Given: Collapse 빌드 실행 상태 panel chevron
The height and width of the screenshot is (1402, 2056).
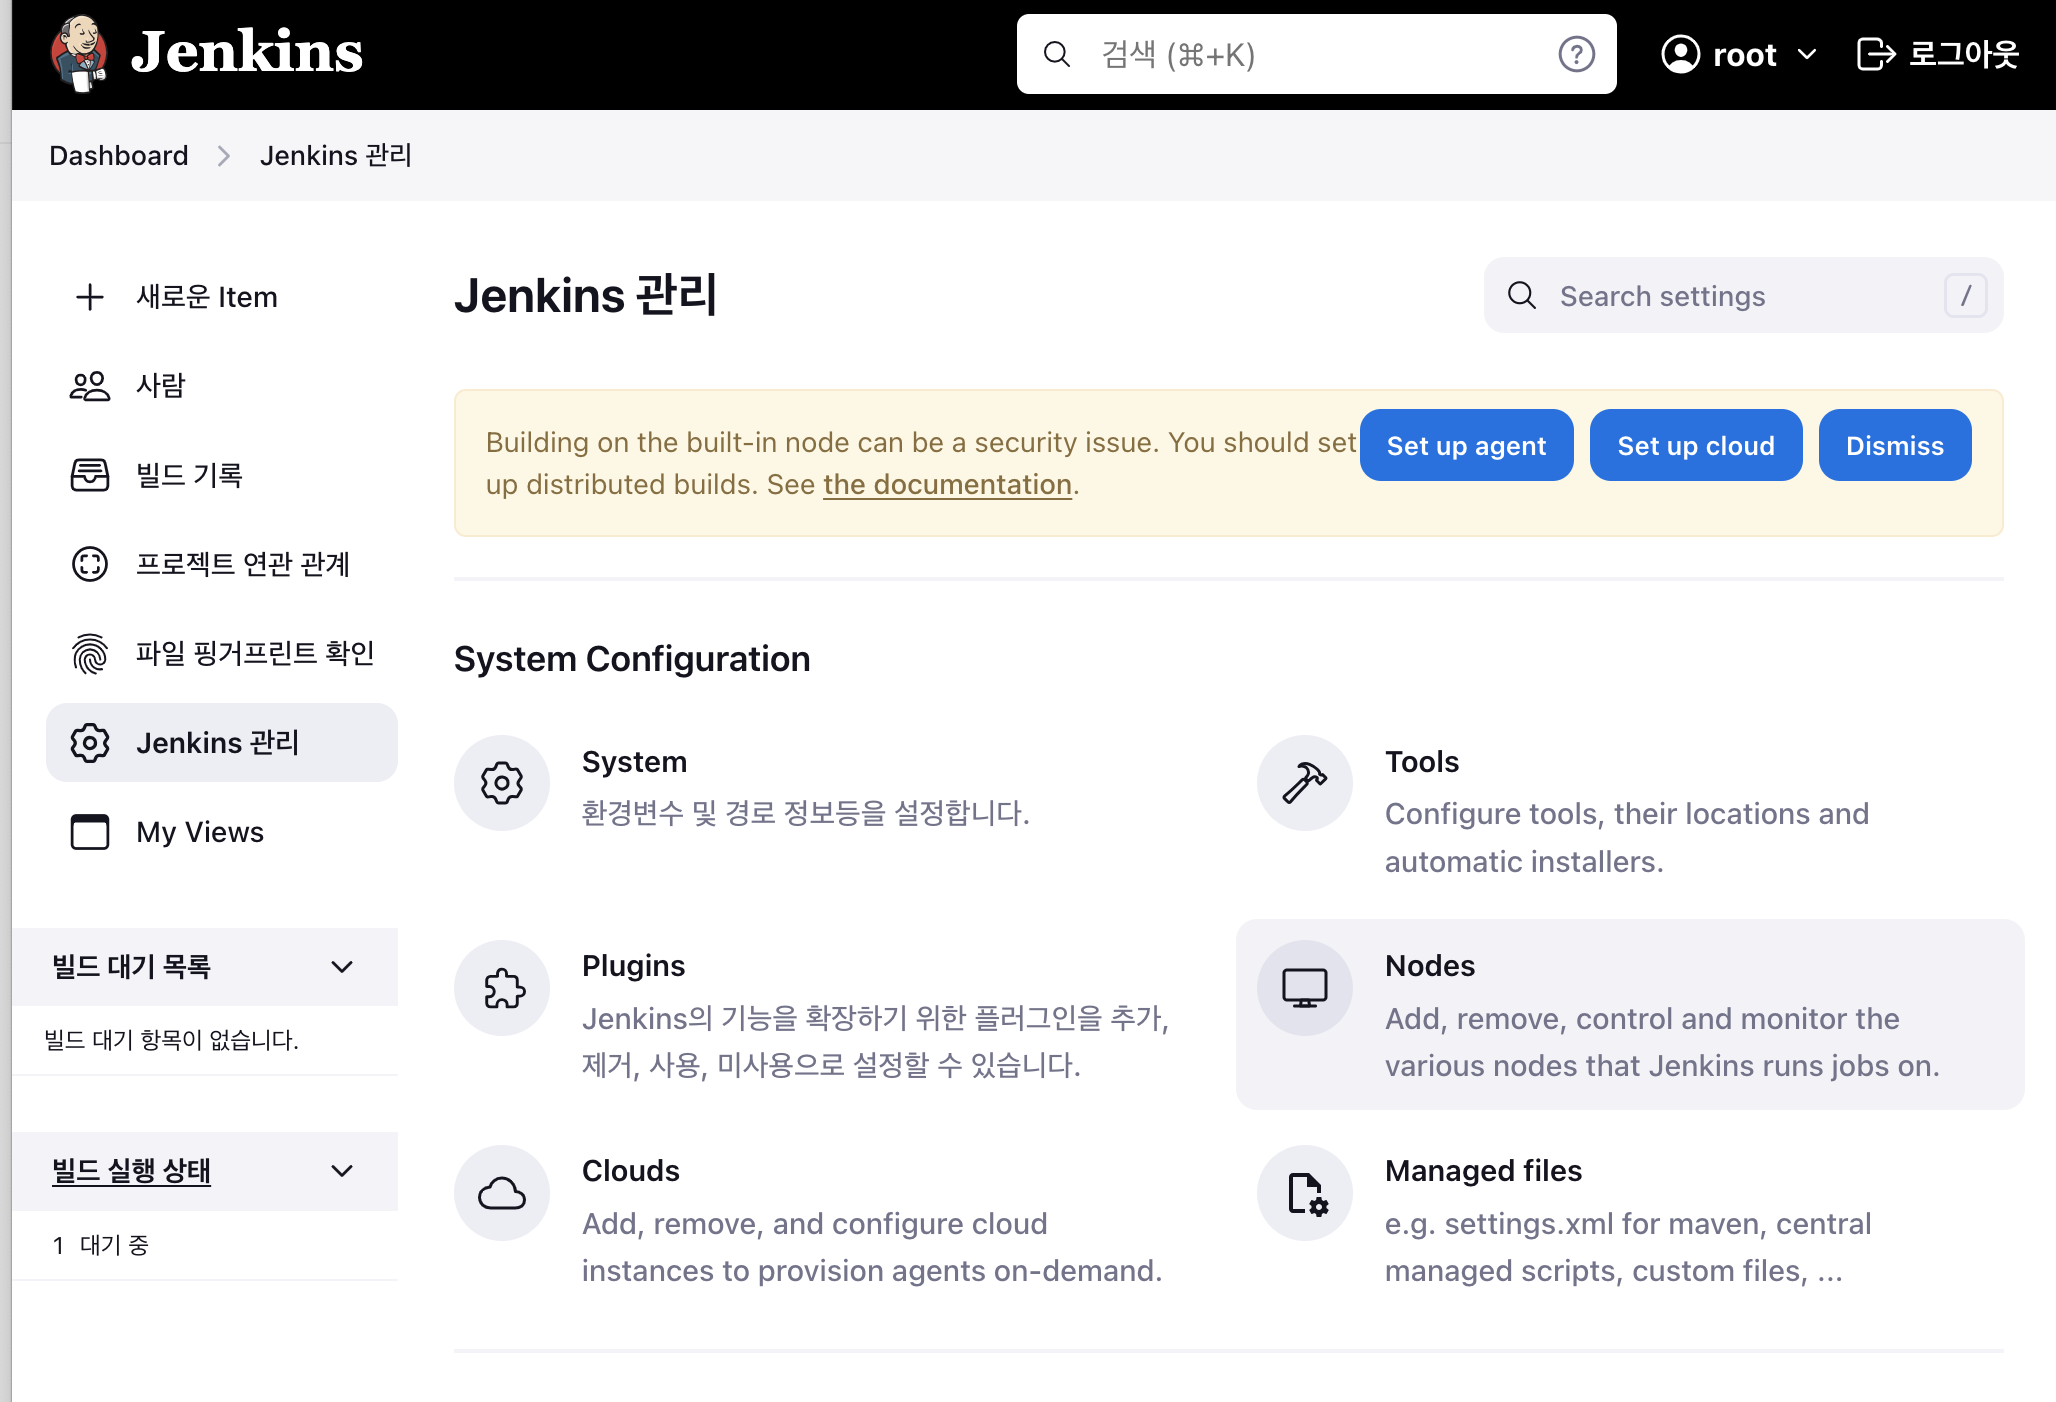Looking at the screenshot, I should pyautogui.click(x=342, y=1171).
